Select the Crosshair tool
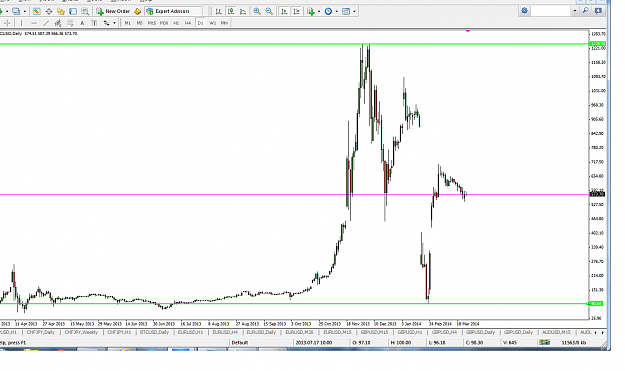The height and width of the screenshot is (371, 625). click(7, 23)
